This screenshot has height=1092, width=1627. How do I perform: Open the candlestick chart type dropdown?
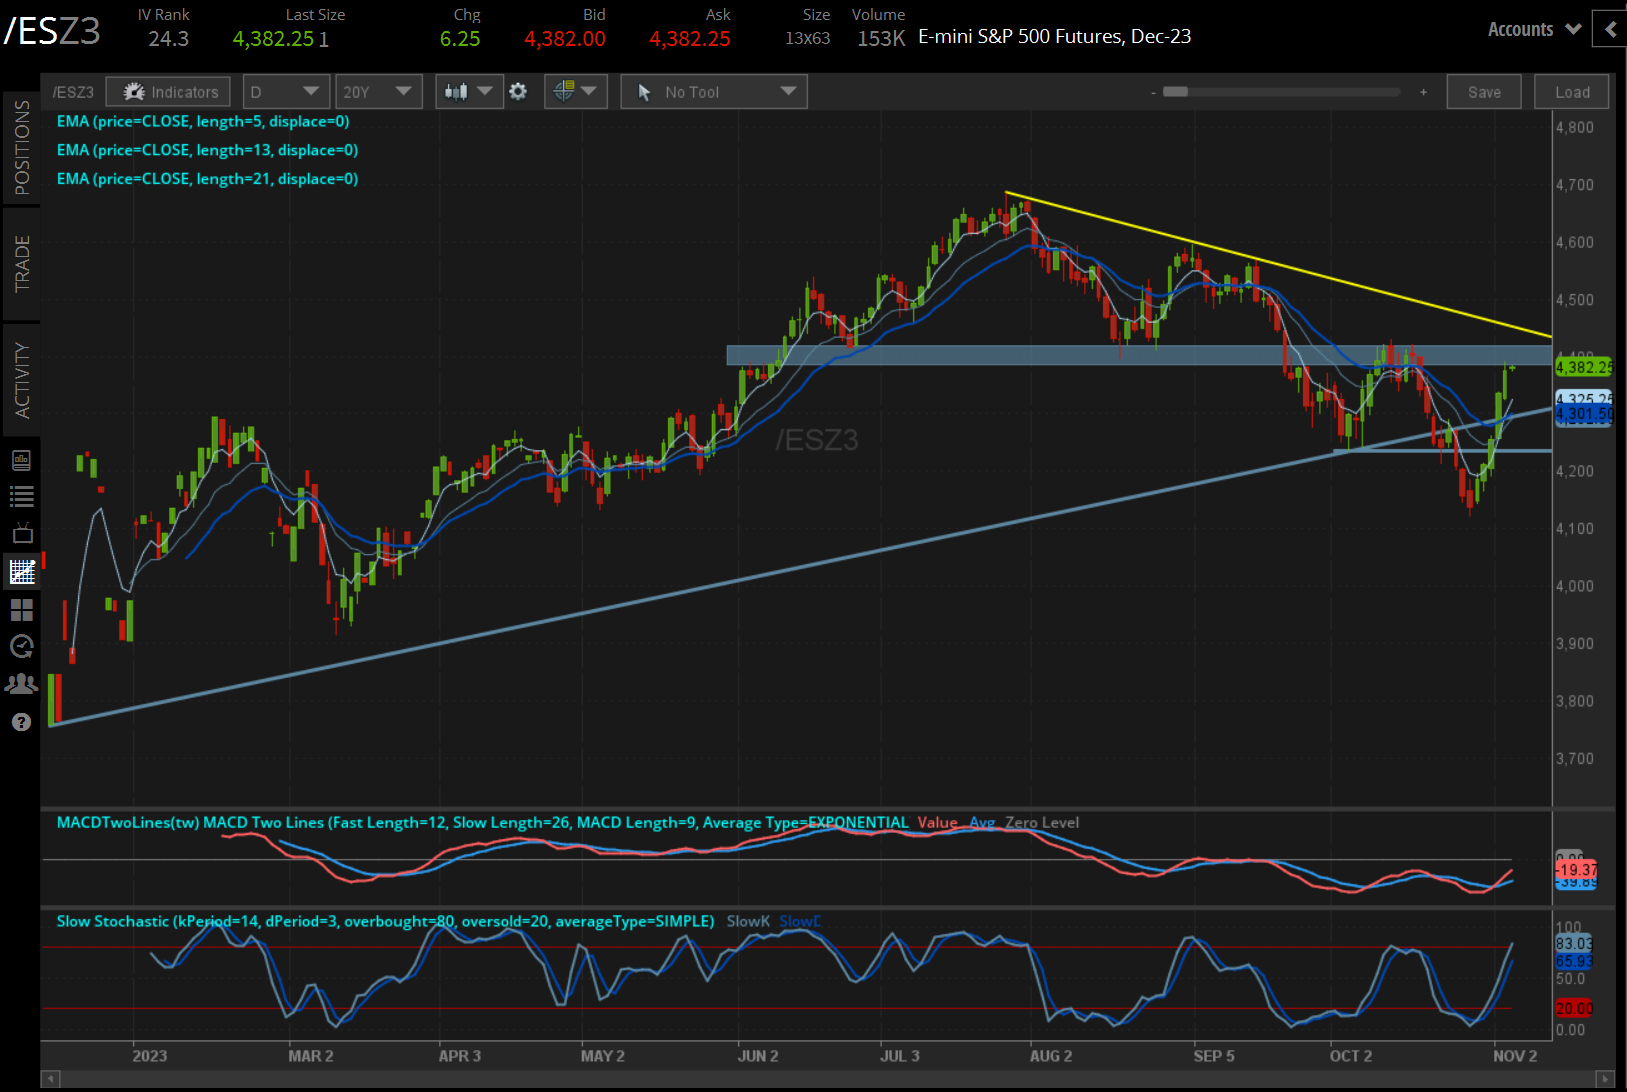(x=468, y=92)
